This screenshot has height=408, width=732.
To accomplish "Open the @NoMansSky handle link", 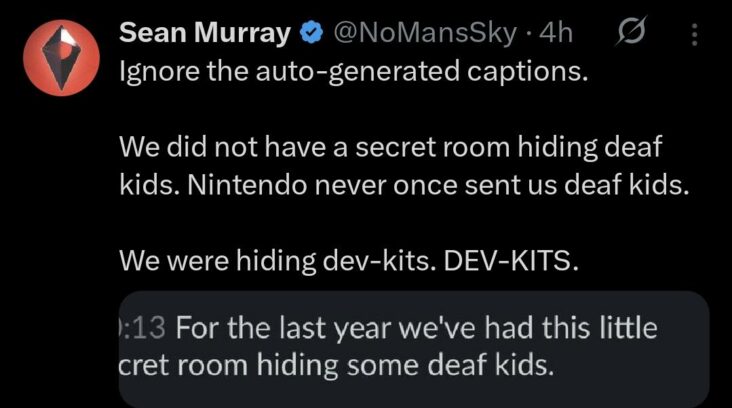I will (426, 33).
